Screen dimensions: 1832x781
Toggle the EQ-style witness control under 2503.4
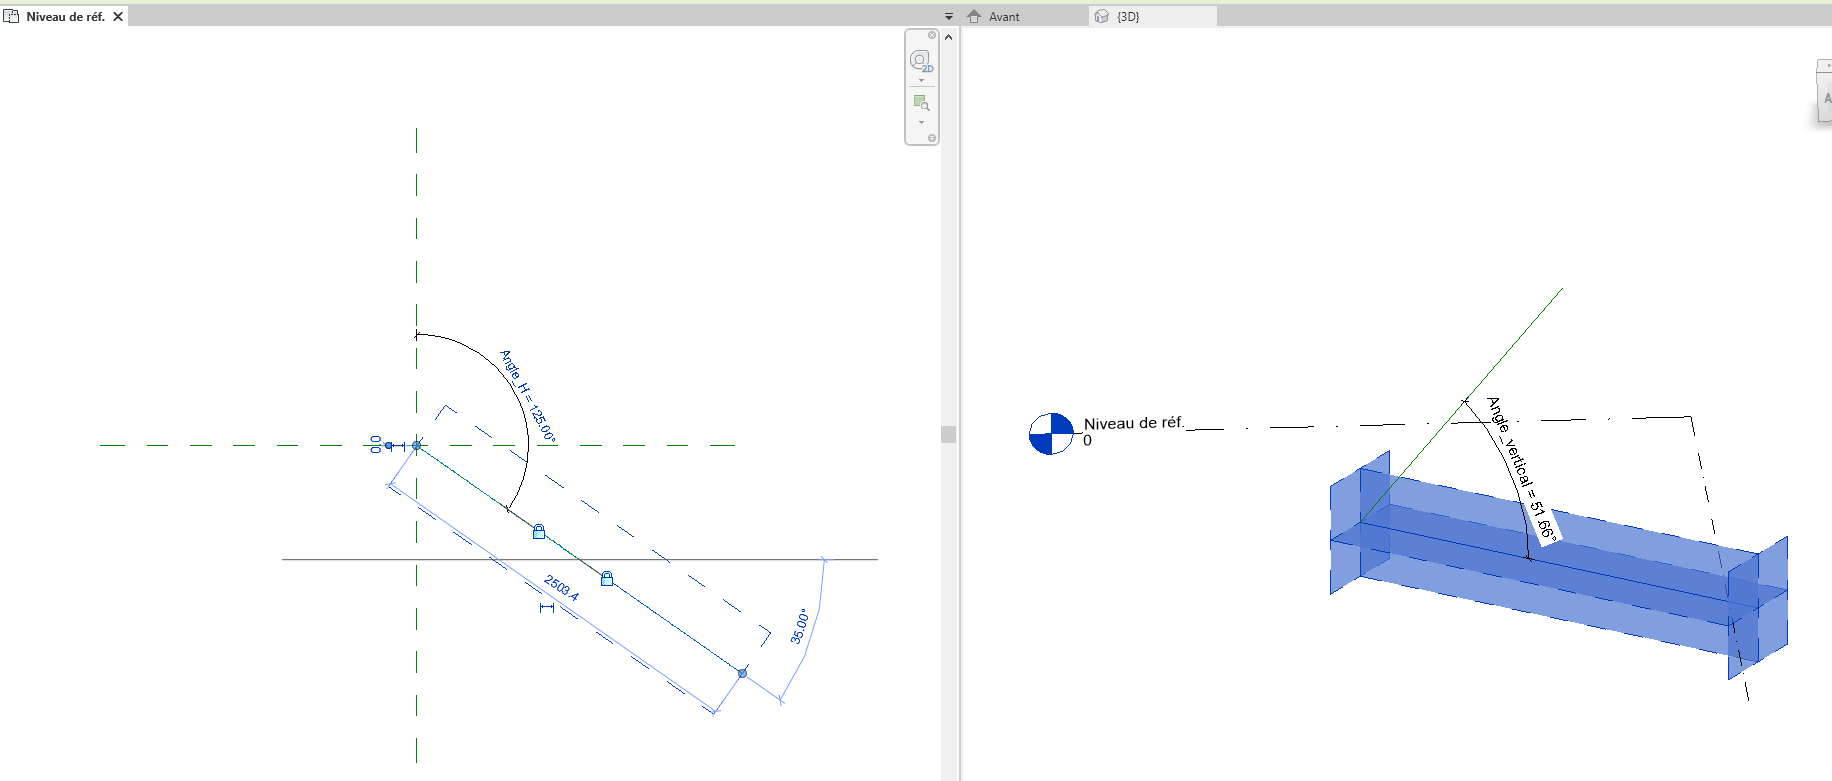point(546,608)
